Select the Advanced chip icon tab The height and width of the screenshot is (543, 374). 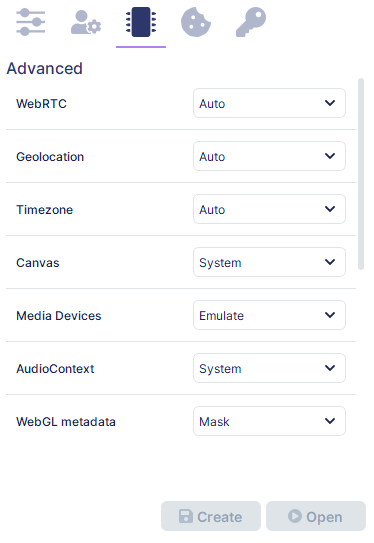point(141,22)
